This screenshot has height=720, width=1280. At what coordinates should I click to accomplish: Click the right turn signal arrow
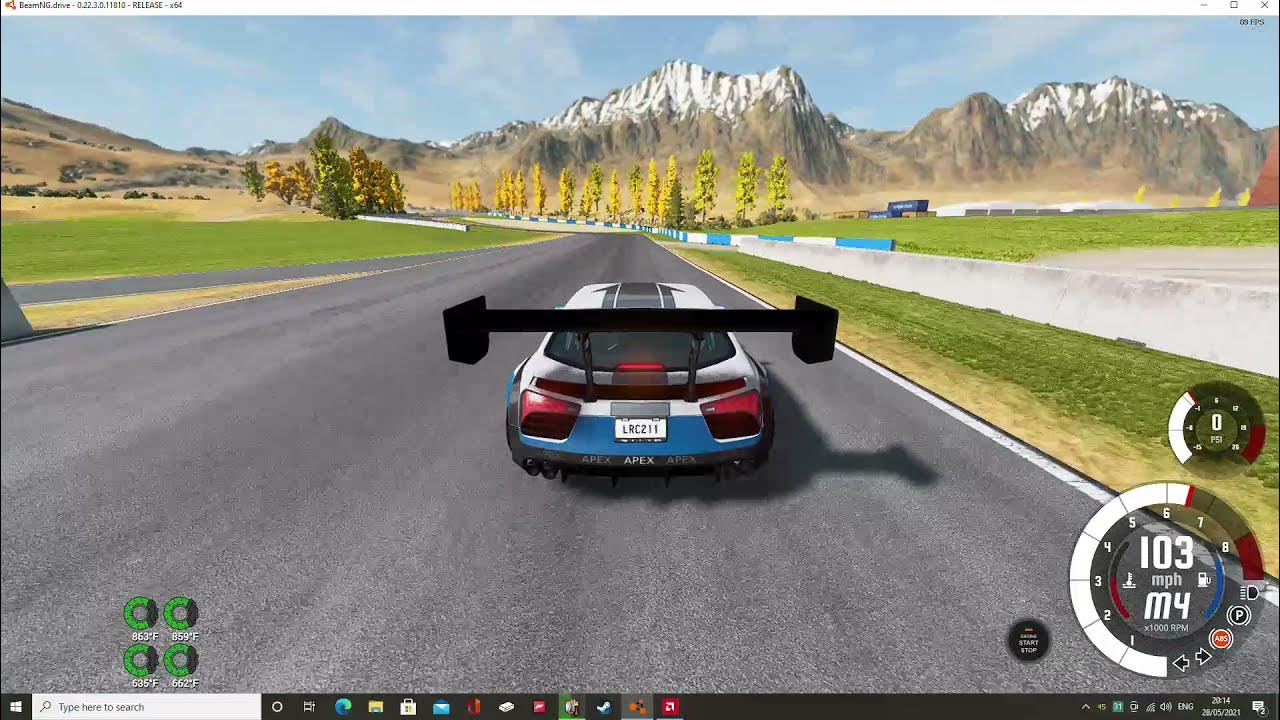click(1204, 657)
